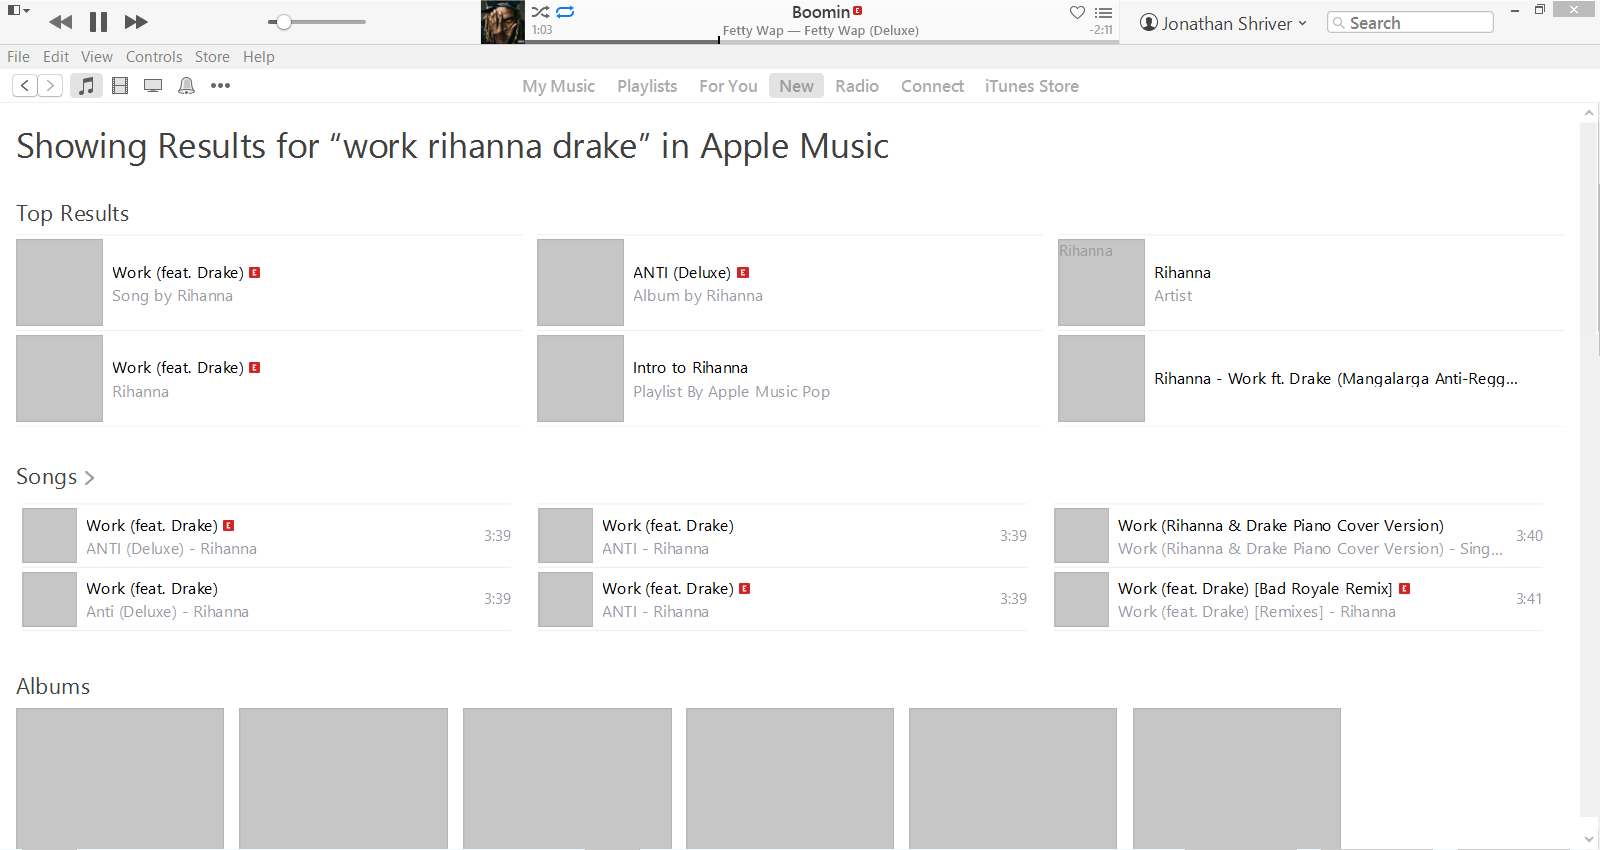The width and height of the screenshot is (1600, 850).
Task: Switch to iTunes Store tab
Action: tap(1031, 86)
